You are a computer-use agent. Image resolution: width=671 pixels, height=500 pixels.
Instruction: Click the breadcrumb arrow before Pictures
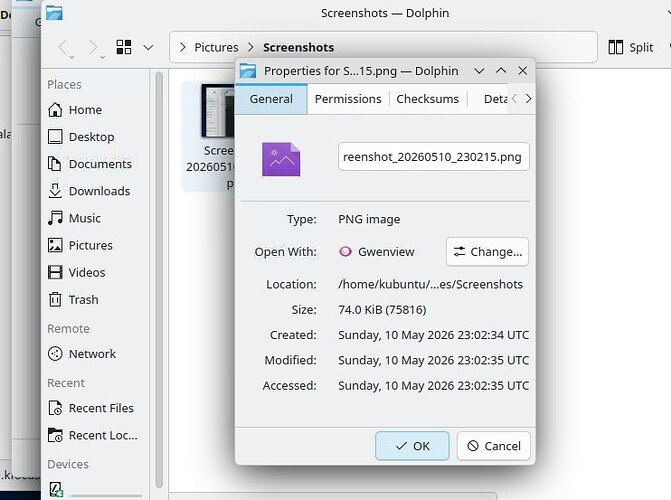pos(183,47)
